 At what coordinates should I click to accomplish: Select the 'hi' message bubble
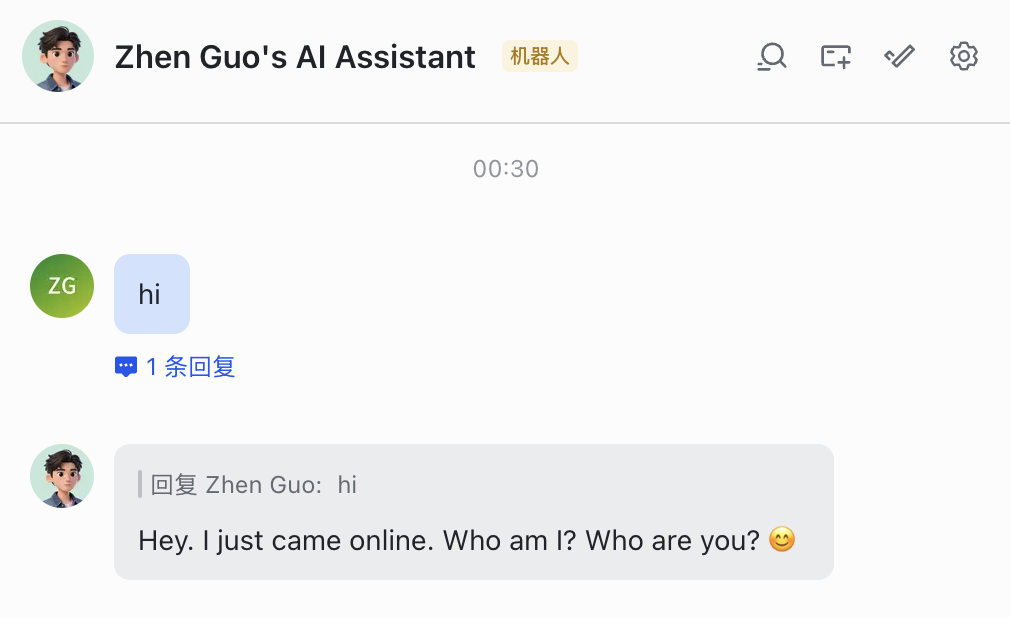pos(151,293)
